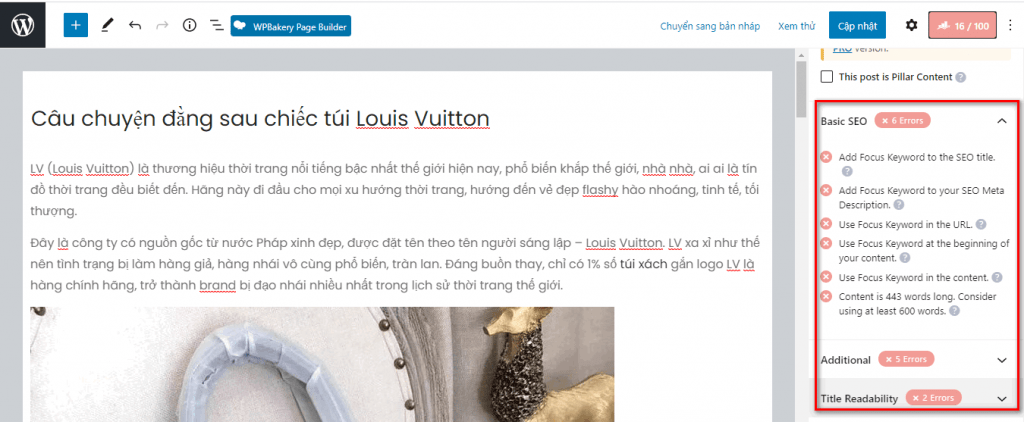Open settings gear icon
Image resolution: width=1024 pixels, height=422 pixels.
912,25
